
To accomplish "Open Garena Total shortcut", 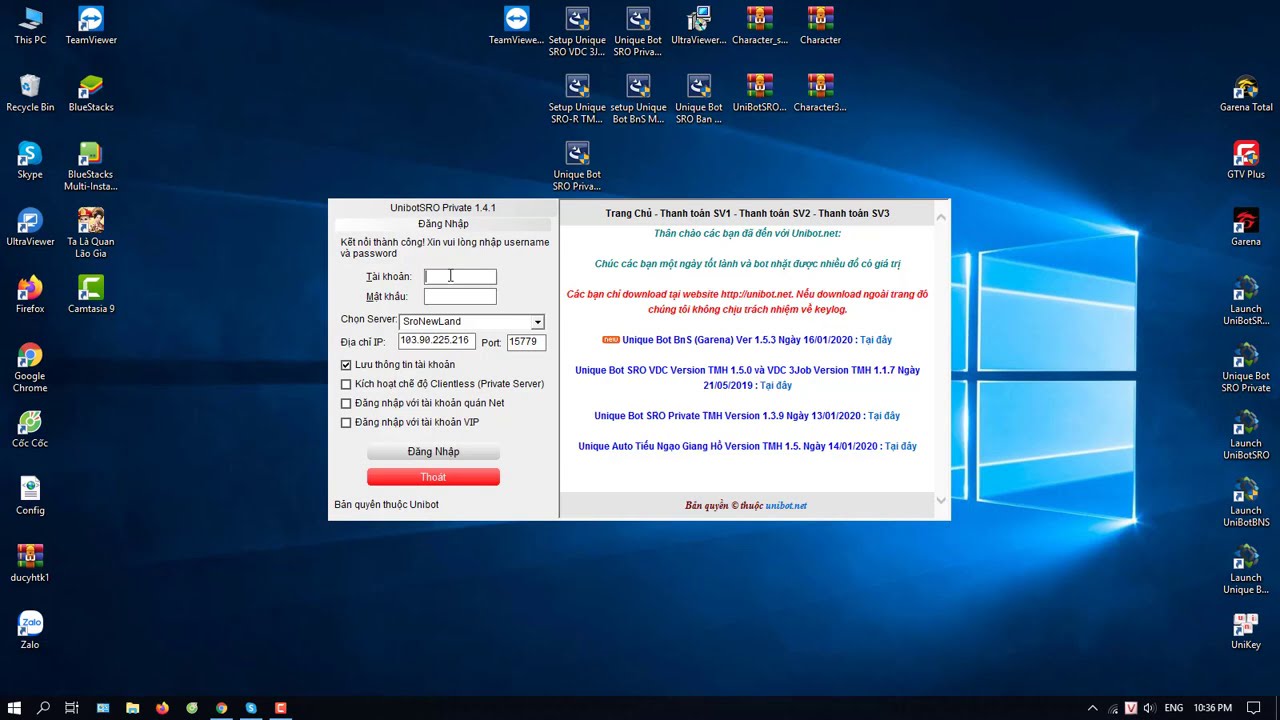I will pos(1246,93).
